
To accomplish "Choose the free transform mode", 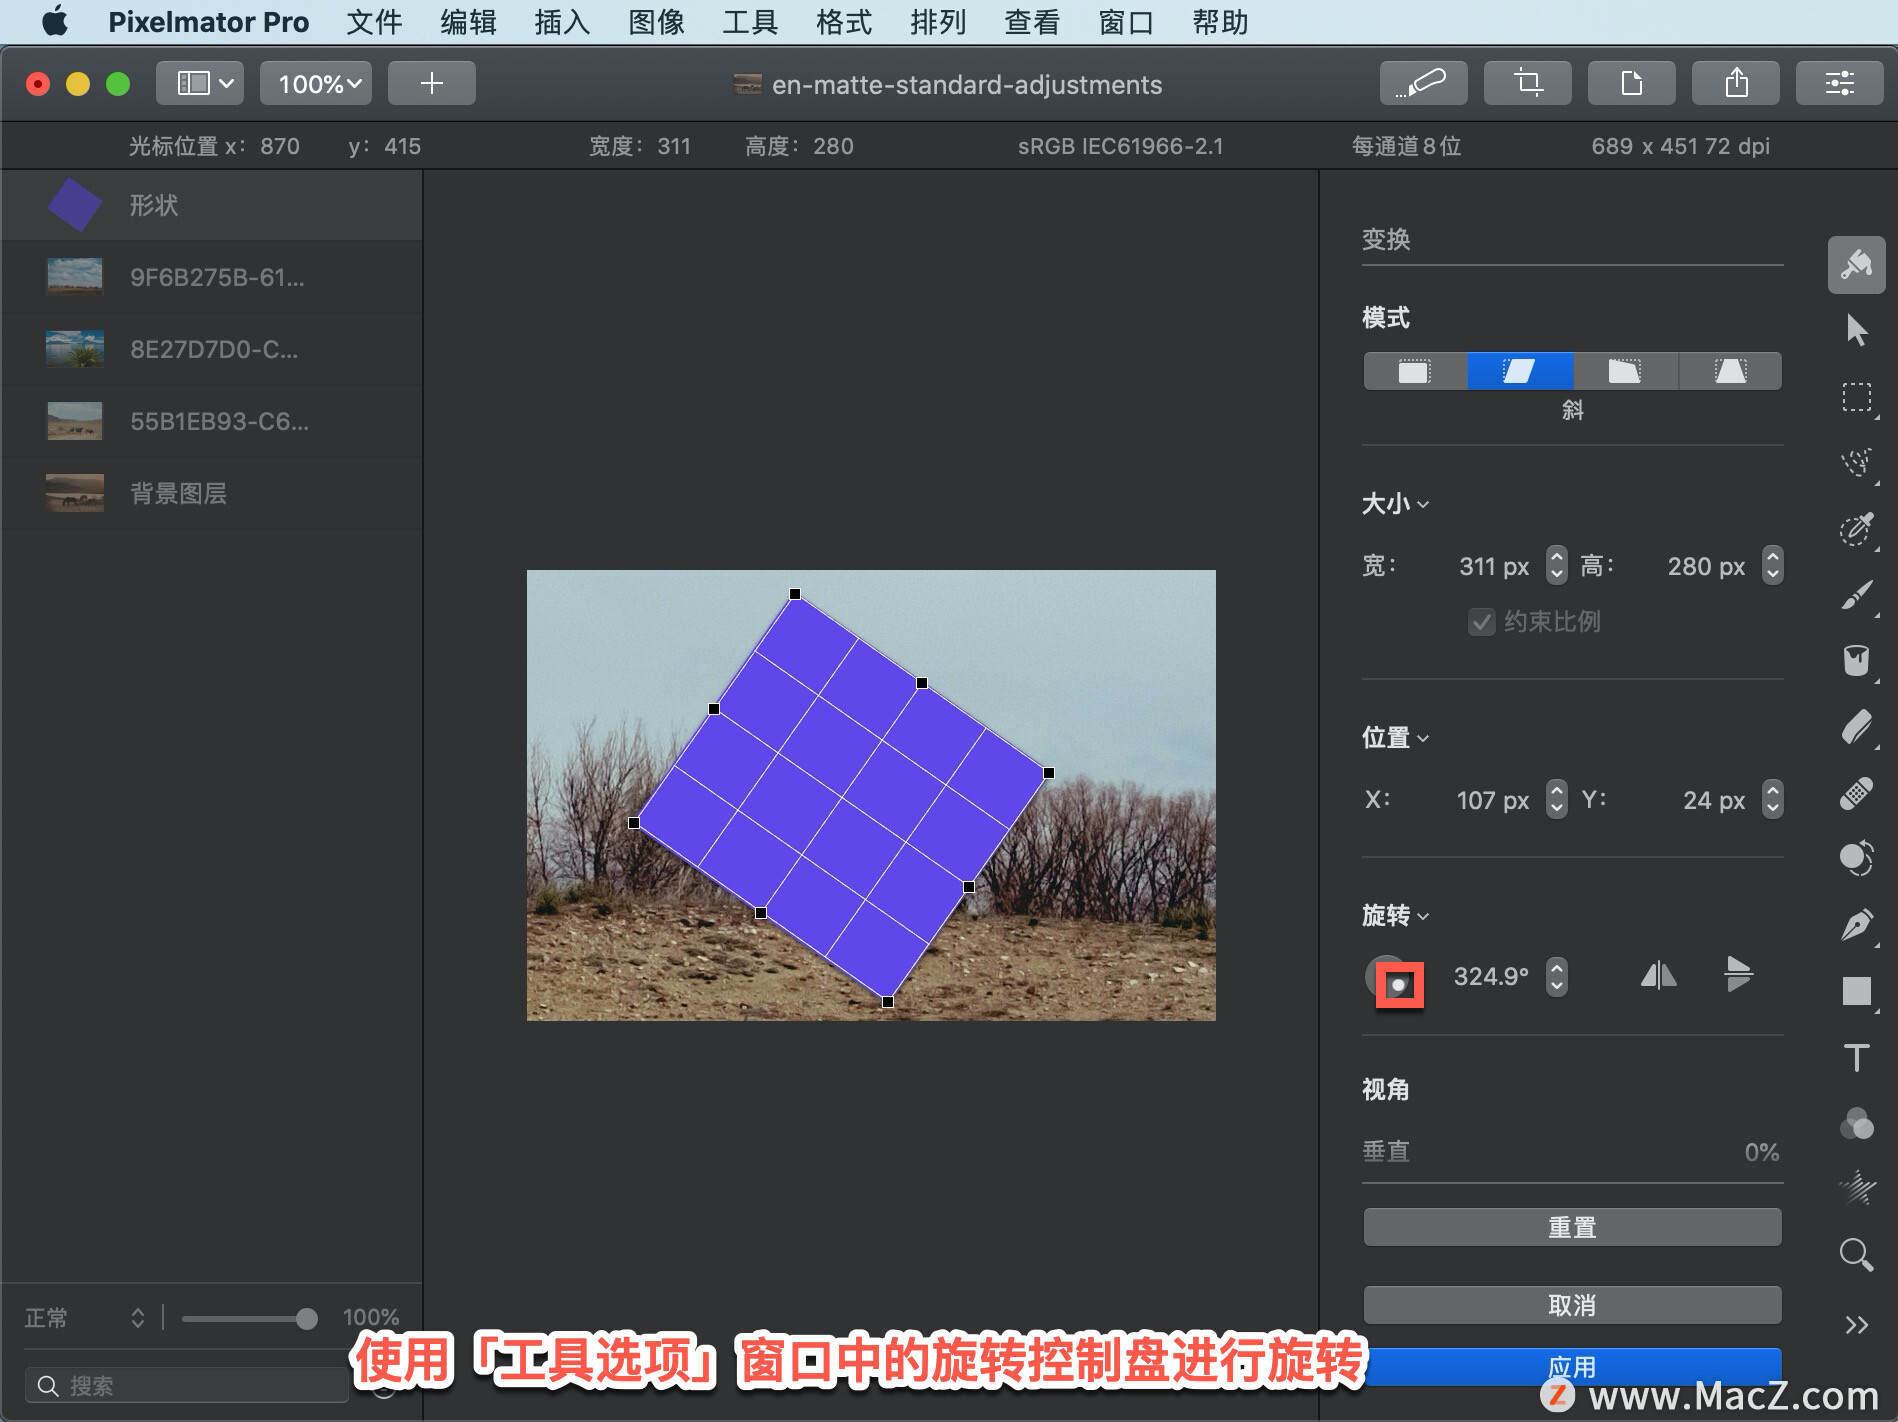I will [1415, 371].
